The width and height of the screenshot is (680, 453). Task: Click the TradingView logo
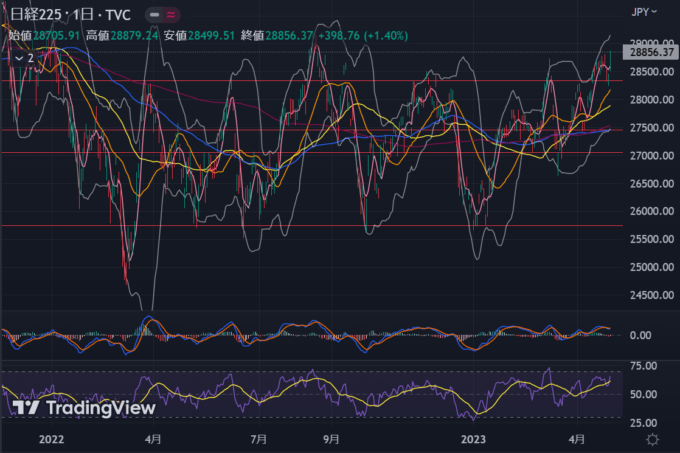[x=84, y=408]
